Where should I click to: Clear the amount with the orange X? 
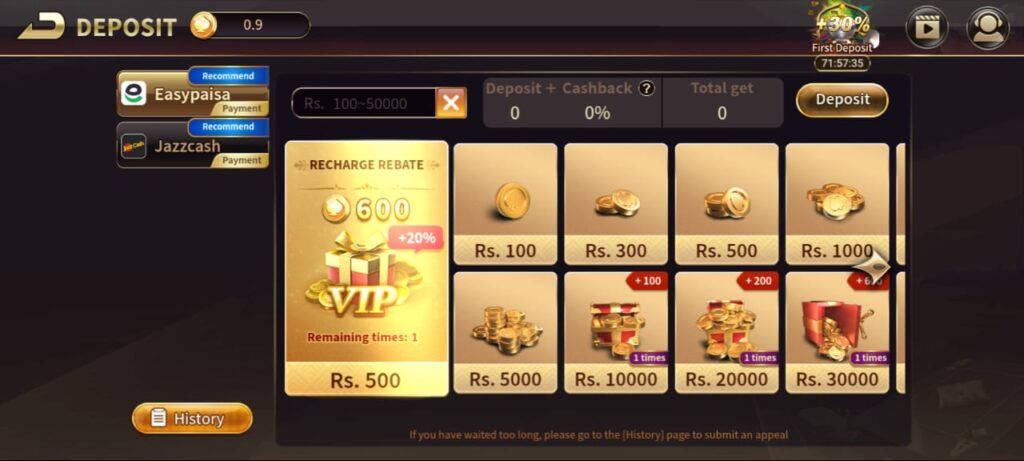coord(451,103)
